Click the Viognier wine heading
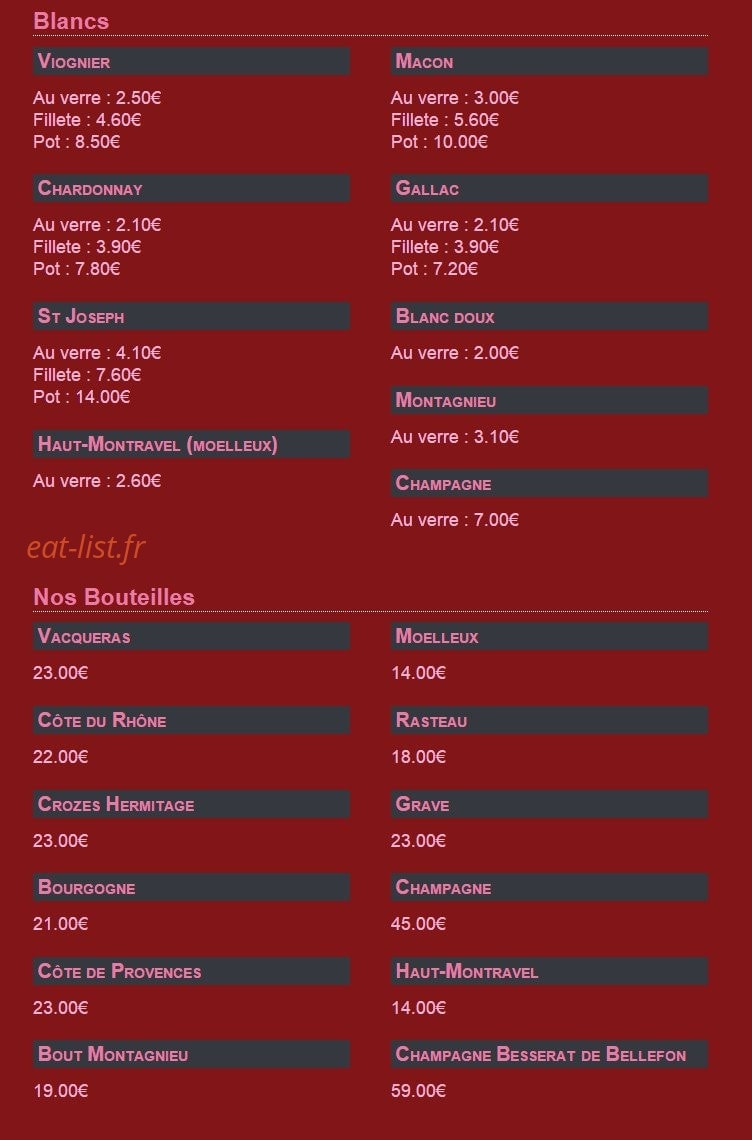This screenshot has height=1140, width=752. point(191,61)
